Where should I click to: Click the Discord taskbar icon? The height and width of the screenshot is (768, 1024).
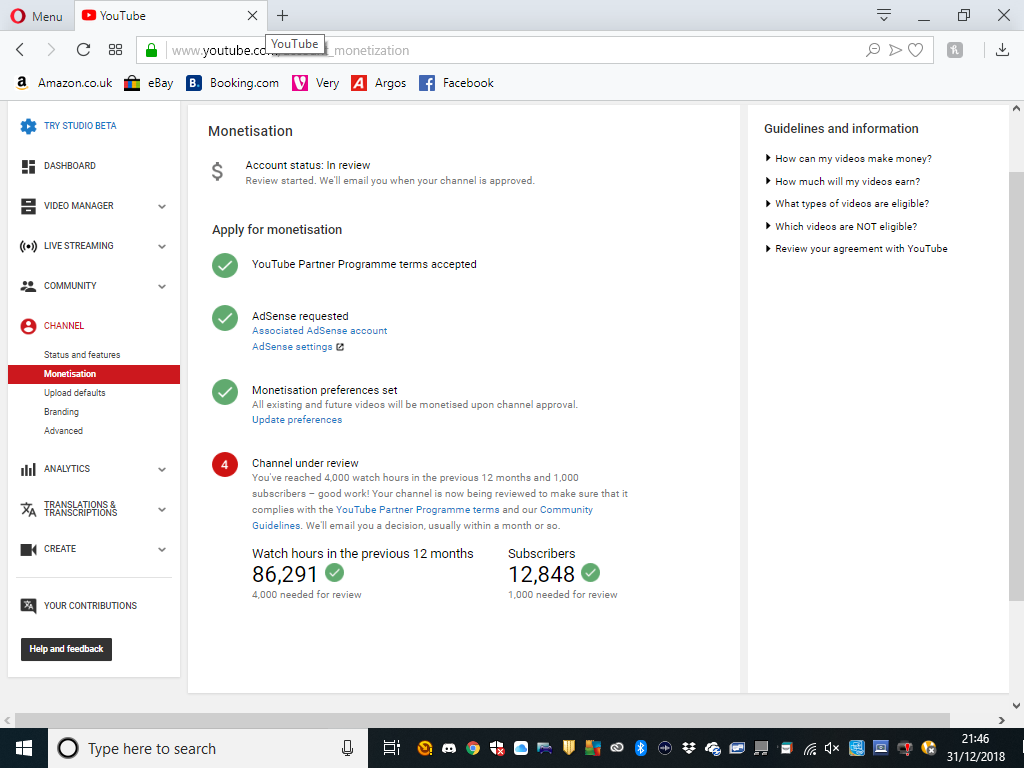(449, 748)
